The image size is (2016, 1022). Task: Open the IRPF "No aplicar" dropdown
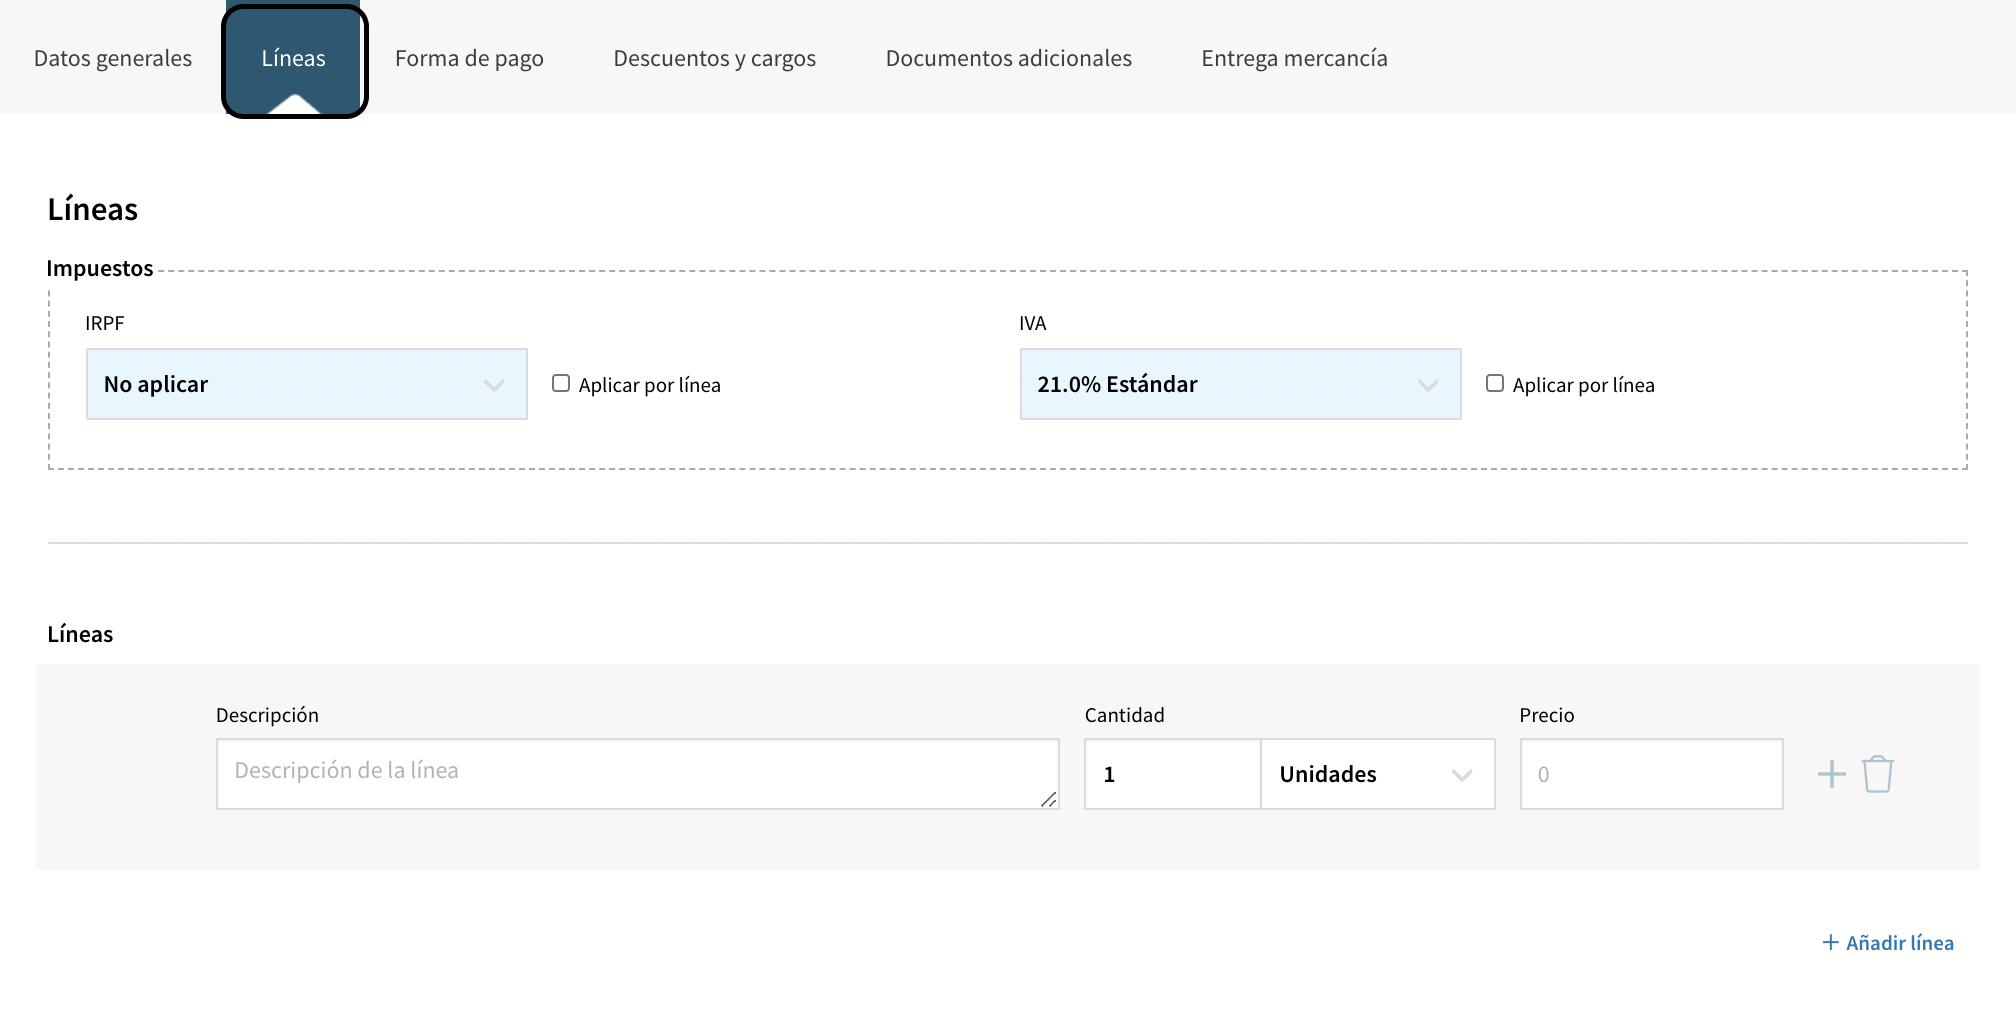pos(306,383)
